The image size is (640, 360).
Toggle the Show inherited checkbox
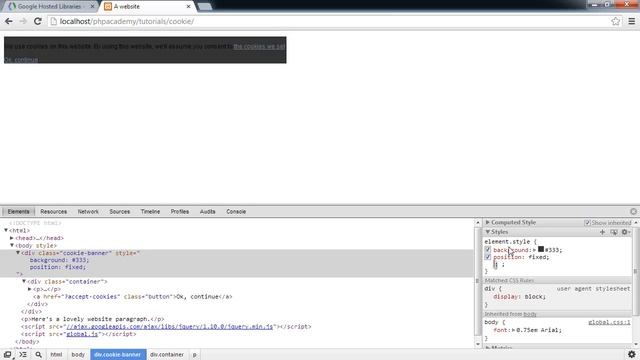point(587,223)
